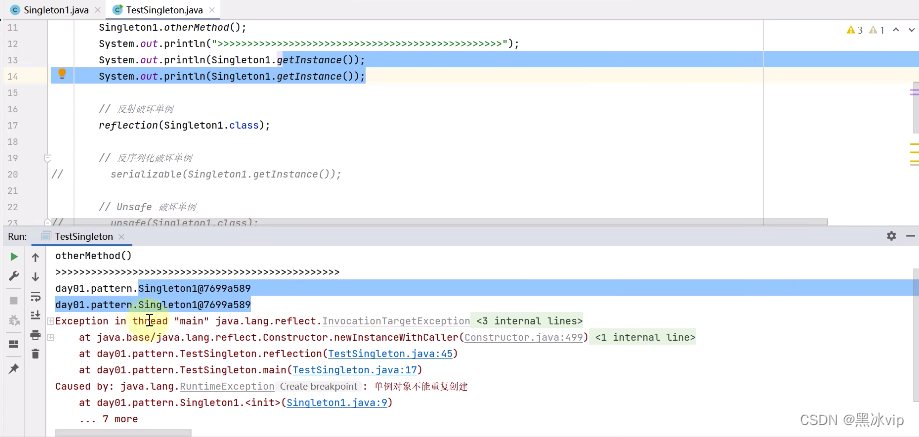The width and height of the screenshot is (919, 437).
Task: Click the console horizontal scrollbar
Action: click(x=123, y=433)
